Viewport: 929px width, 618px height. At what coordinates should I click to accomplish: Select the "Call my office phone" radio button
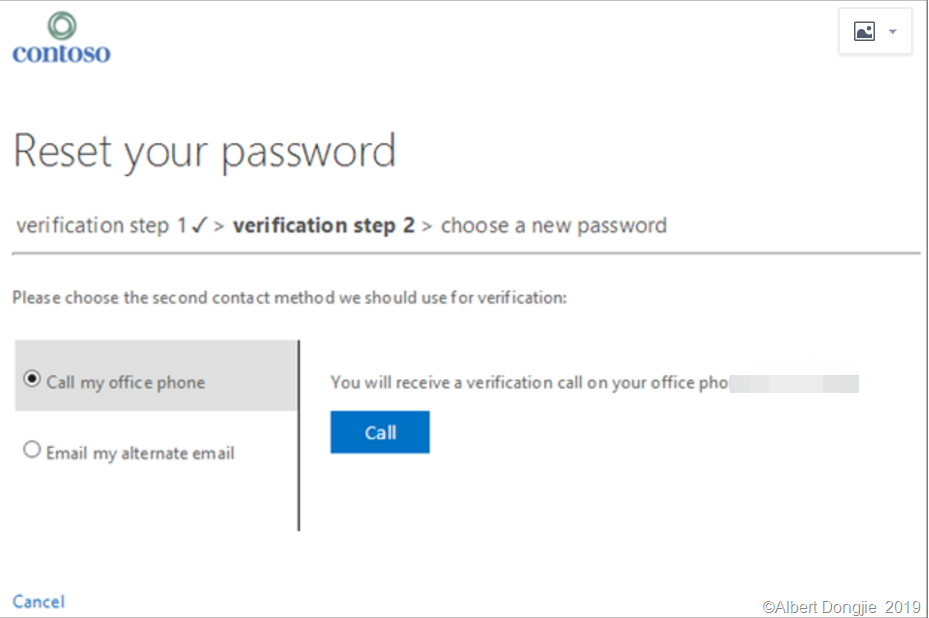(32, 380)
